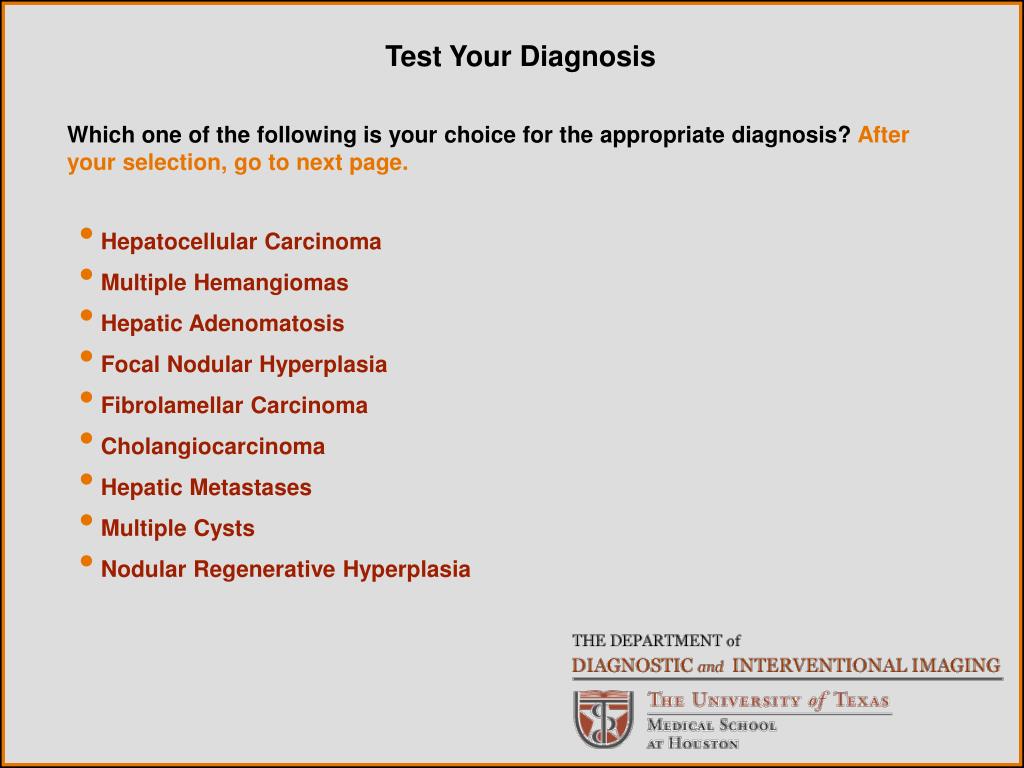This screenshot has width=1024, height=768.
Task: Click the bullet next to Hepatic Adenomatosis
Action: point(86,315)
